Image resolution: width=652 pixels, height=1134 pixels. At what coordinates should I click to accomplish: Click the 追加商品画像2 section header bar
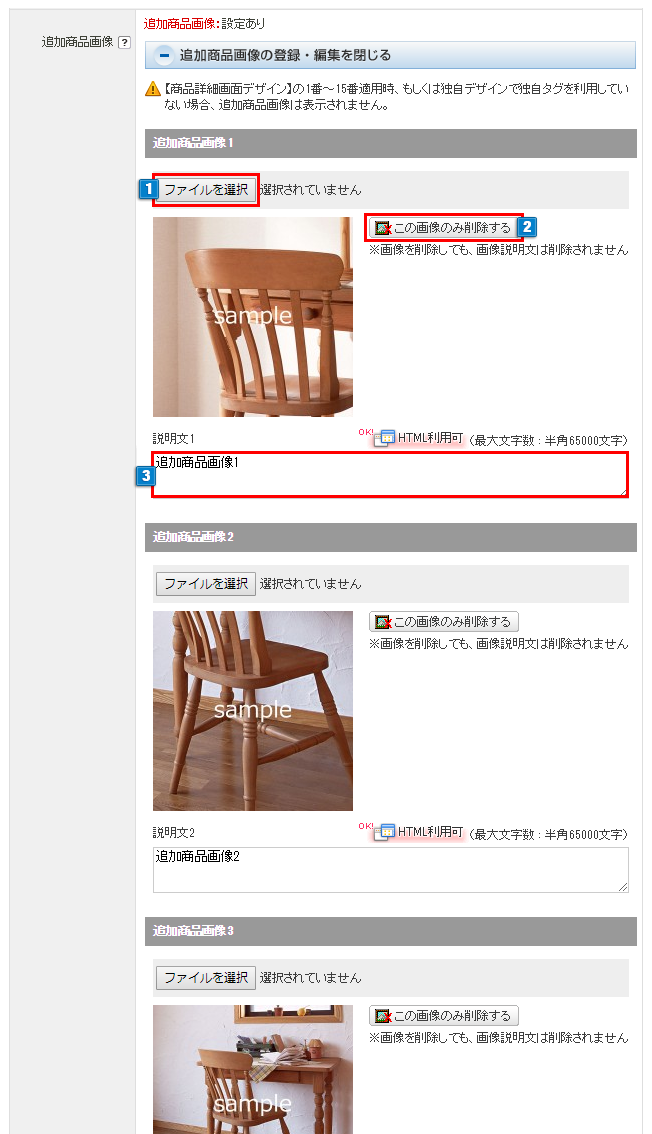(390, 537)
